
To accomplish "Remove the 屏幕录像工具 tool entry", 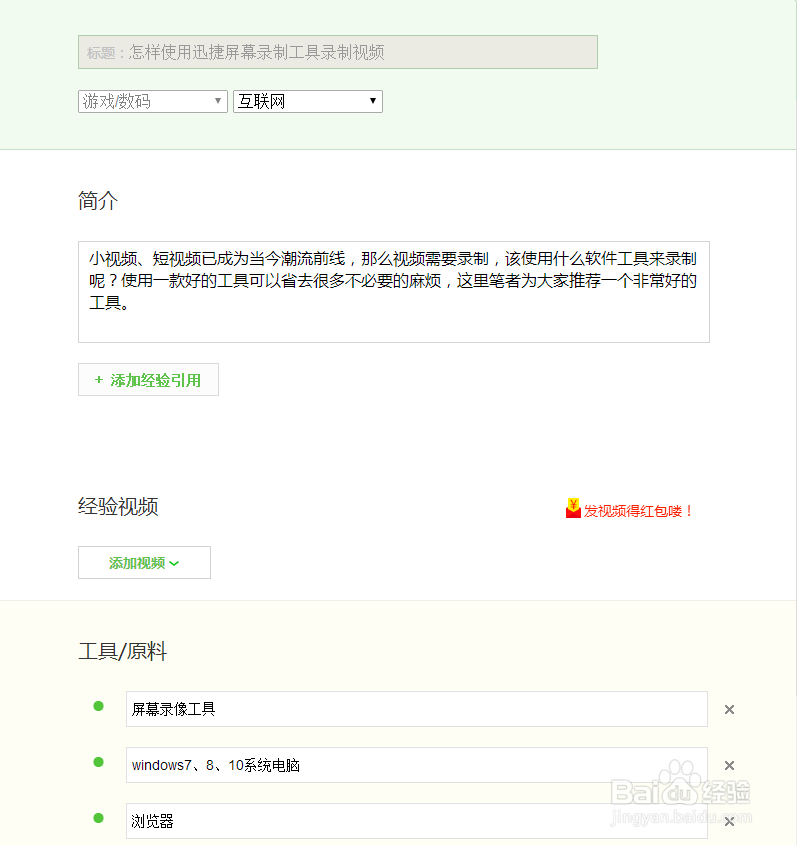I will [729, 709].
